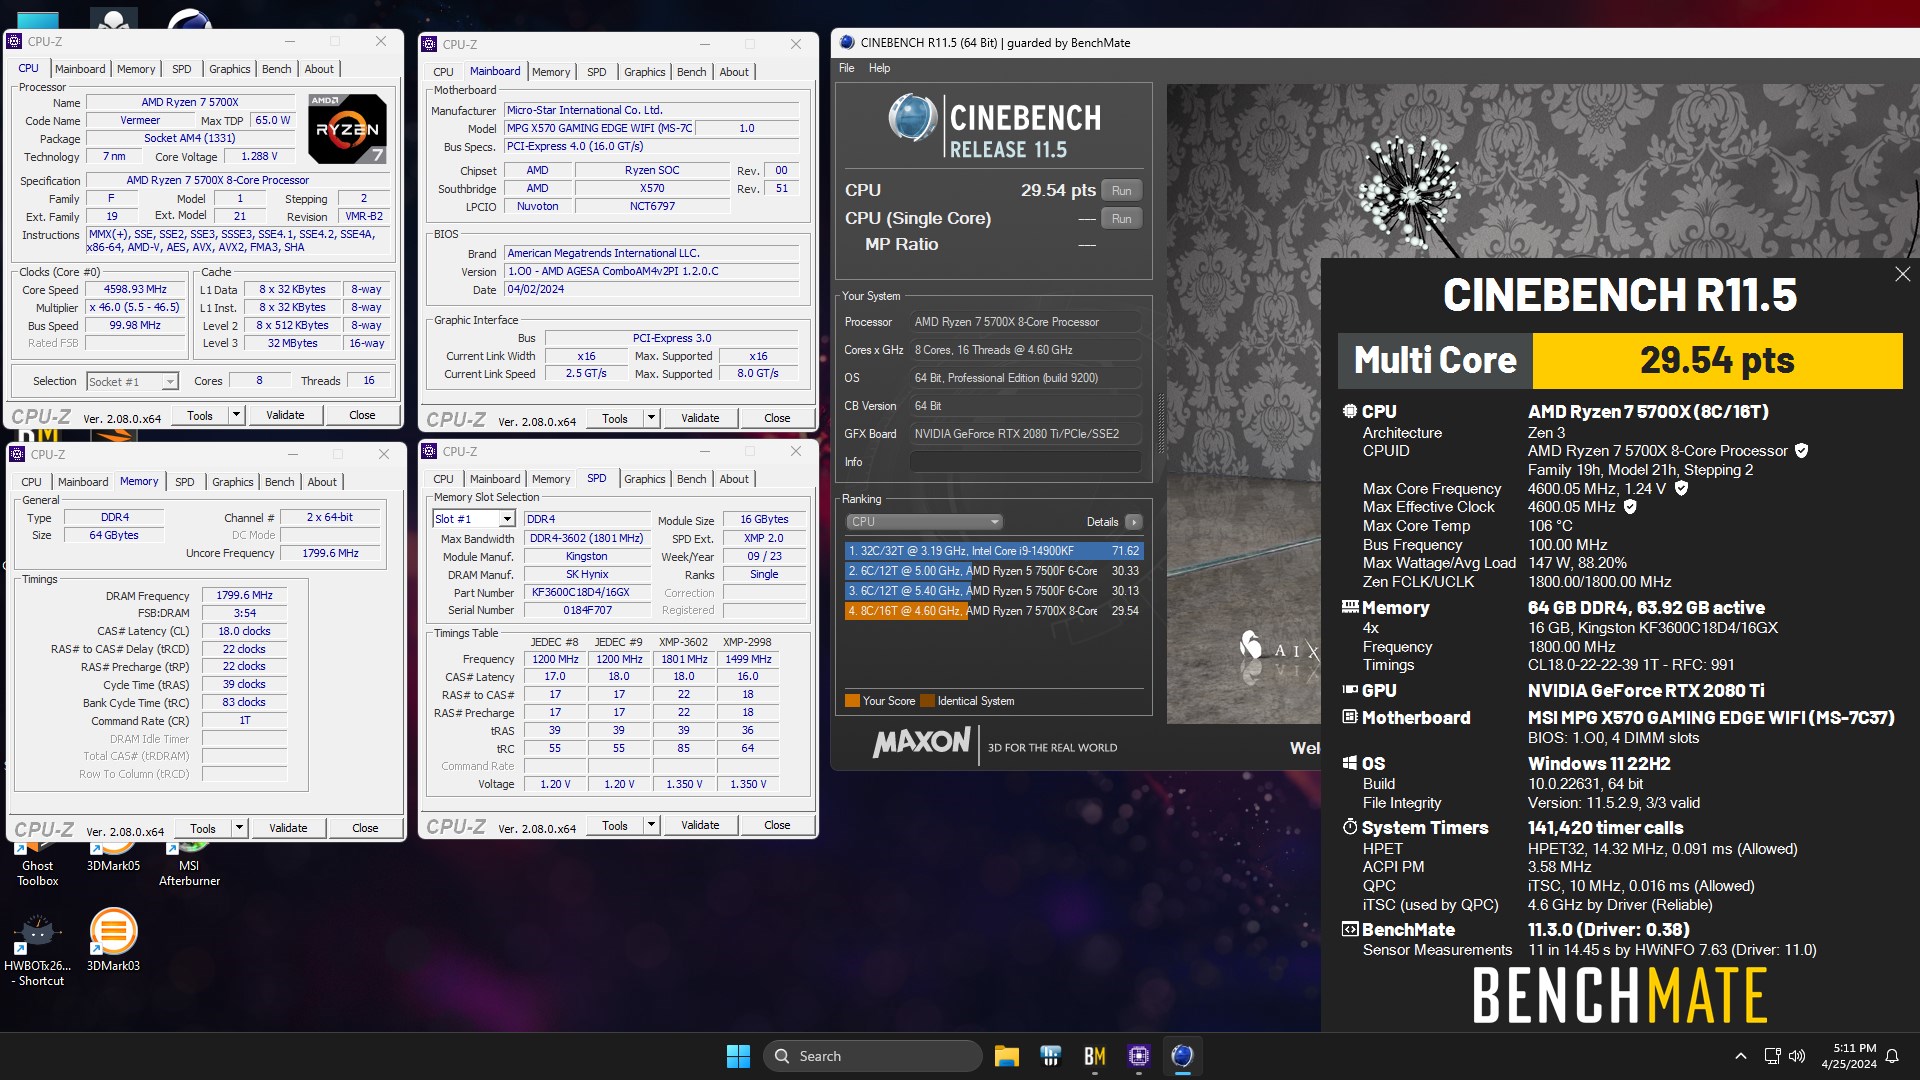Click the orange Your Score legend swatch
The width and height of the screenshot is (1920, 1080).
coord(852,701)
